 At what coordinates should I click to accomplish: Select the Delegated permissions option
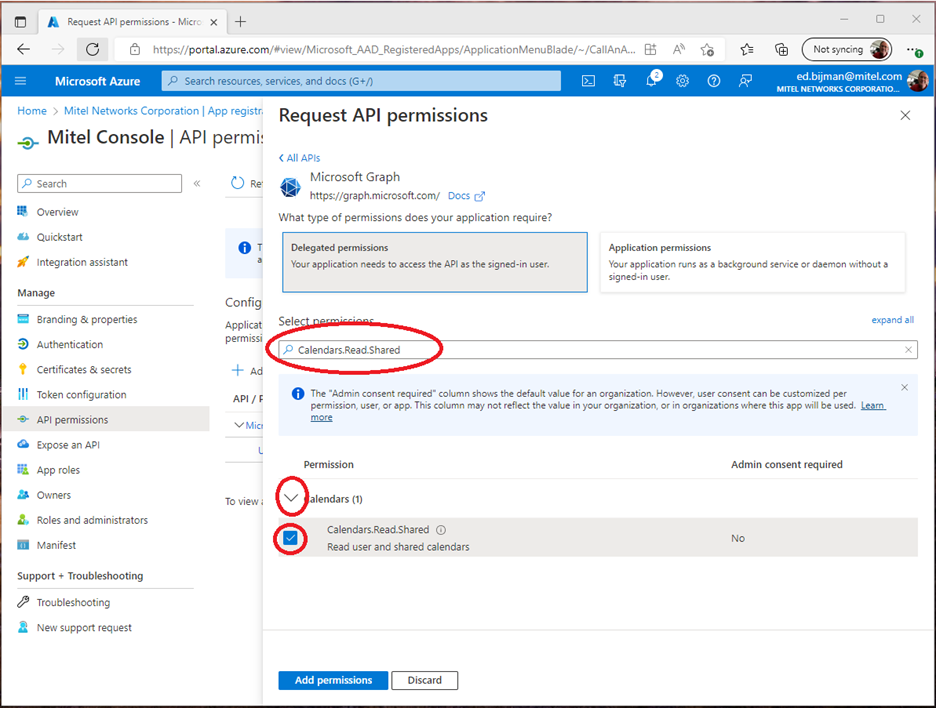434,262
